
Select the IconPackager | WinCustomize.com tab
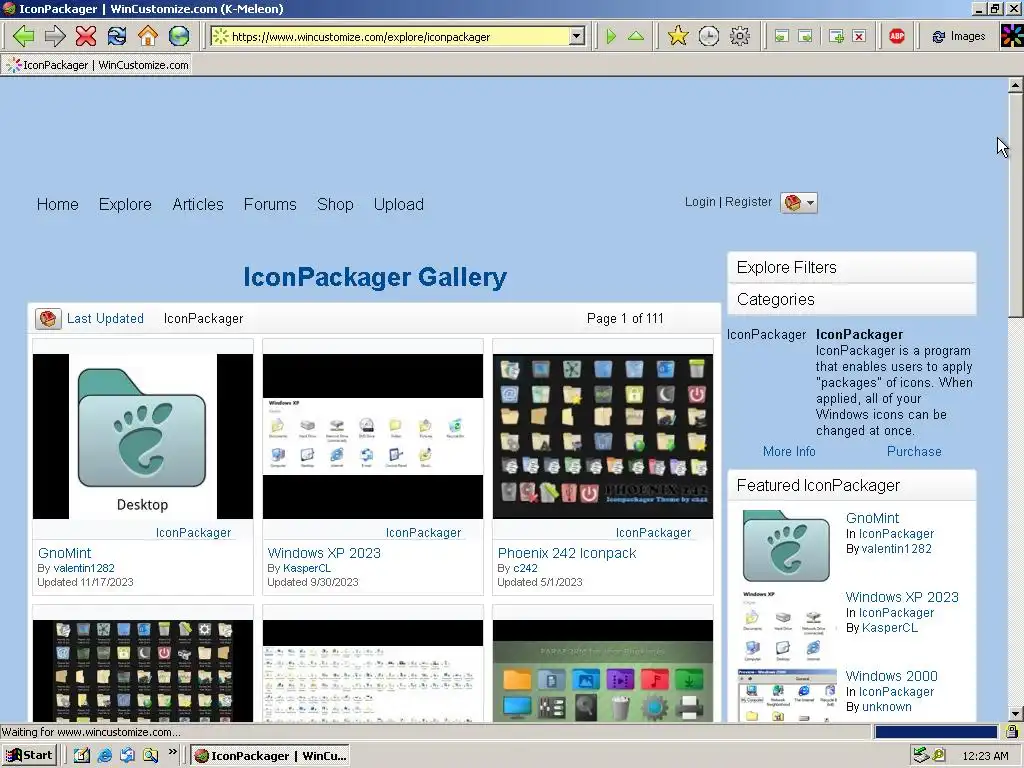[x=97, y=65]
